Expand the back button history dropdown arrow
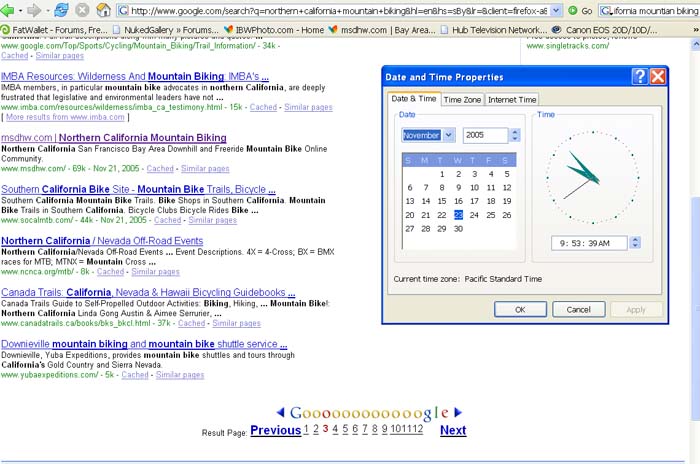The width and height of the screenshot is (700, 464). coord(21,10)
